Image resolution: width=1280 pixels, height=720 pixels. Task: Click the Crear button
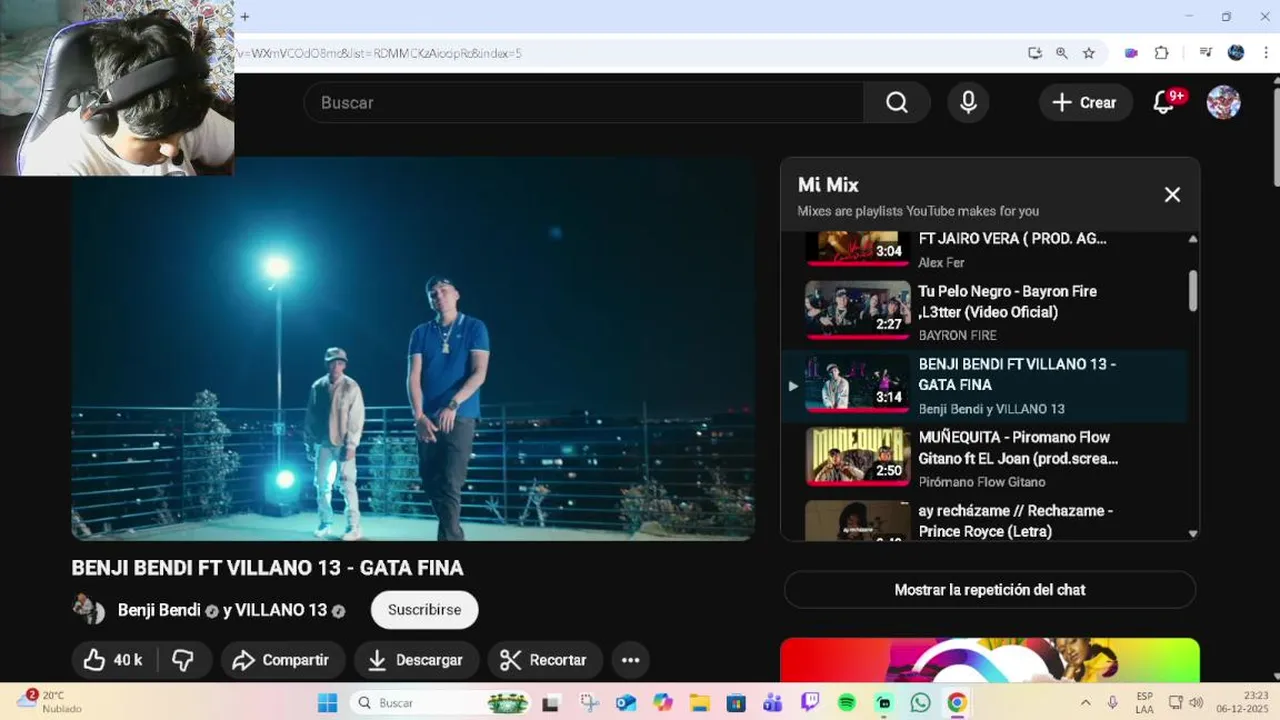coord(1086,102)
